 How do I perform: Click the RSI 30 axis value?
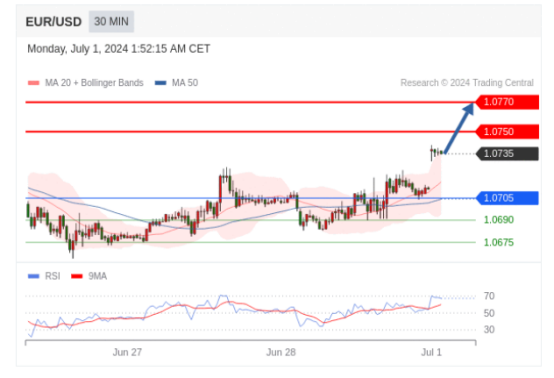(x=489, y=330)
